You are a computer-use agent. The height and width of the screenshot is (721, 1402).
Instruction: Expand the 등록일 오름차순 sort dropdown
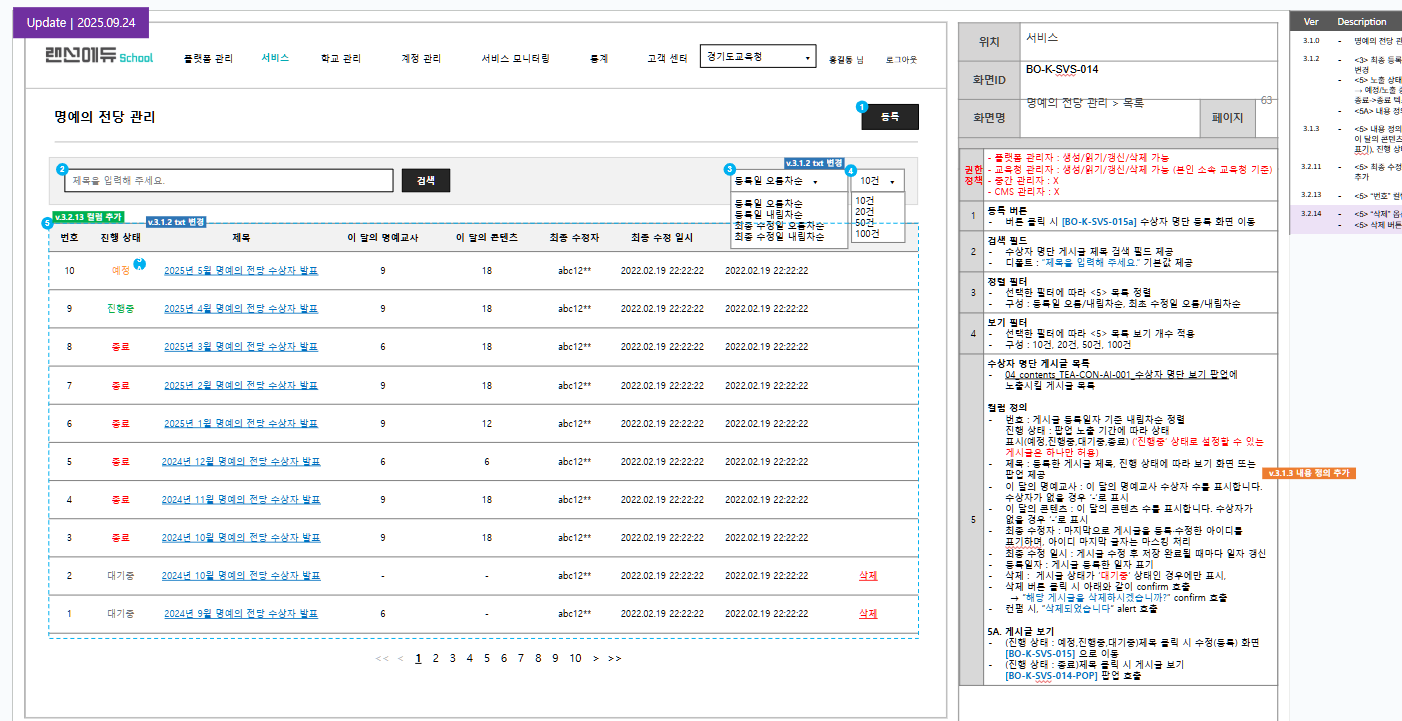[788, 181]
